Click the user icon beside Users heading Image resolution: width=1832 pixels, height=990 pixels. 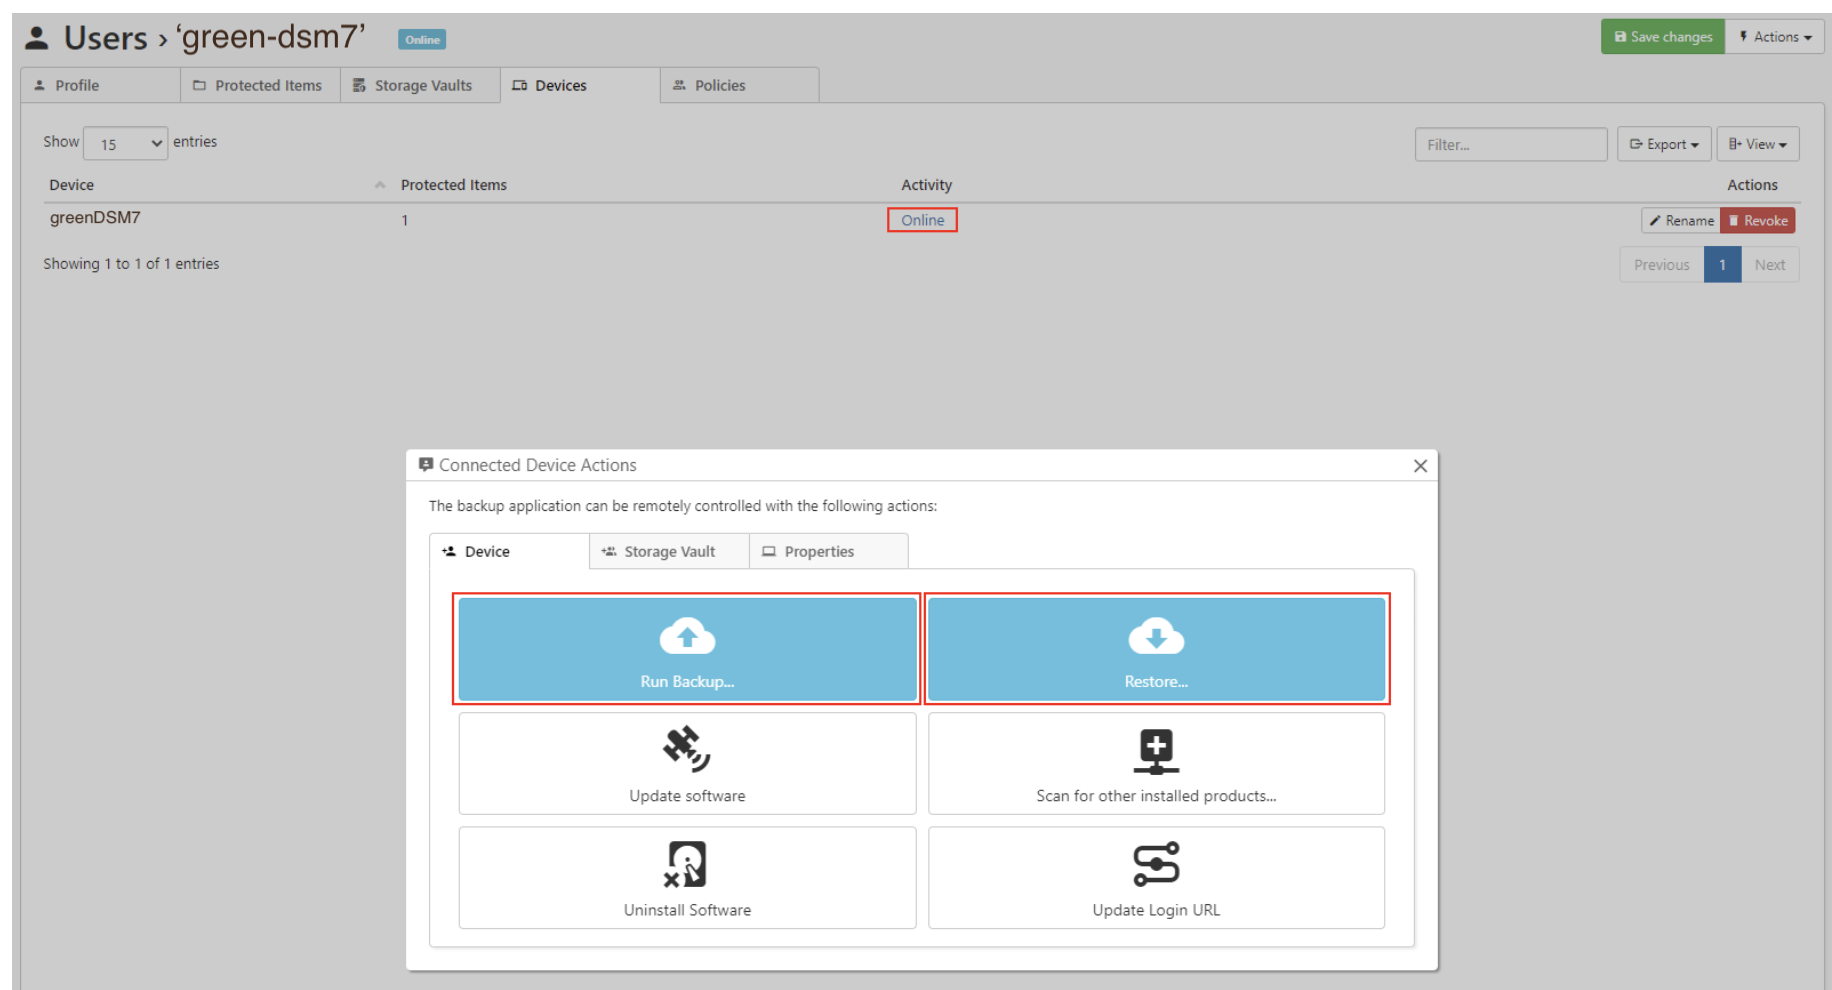point(37,38)
